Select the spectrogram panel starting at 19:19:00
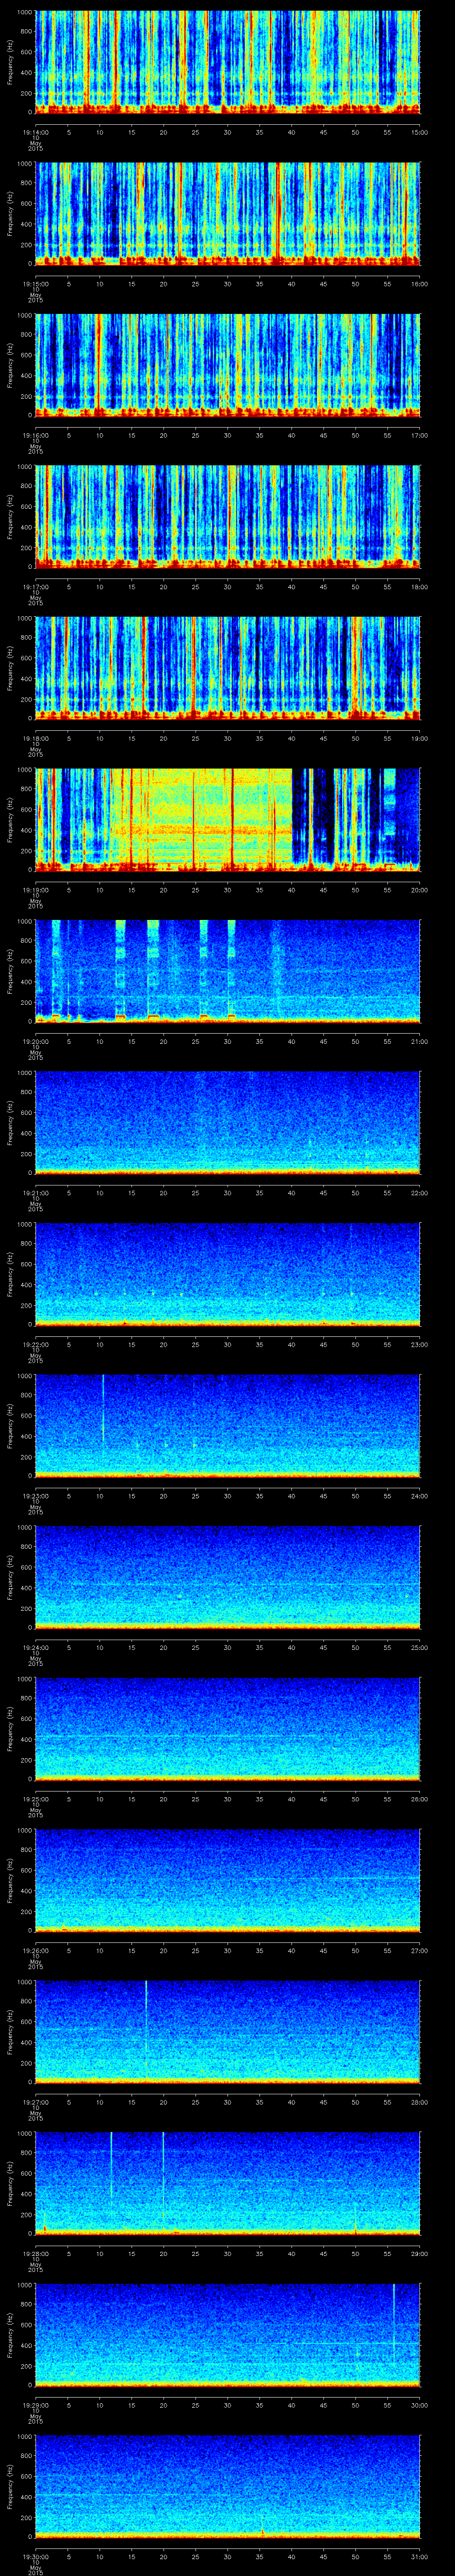The height and width of the screenshot is (2576, 455). pos(228,820)
